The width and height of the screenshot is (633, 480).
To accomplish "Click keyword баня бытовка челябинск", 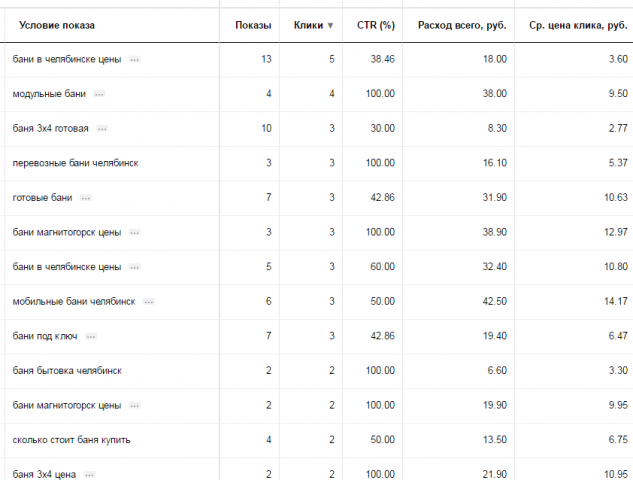I will coord(67,371).
